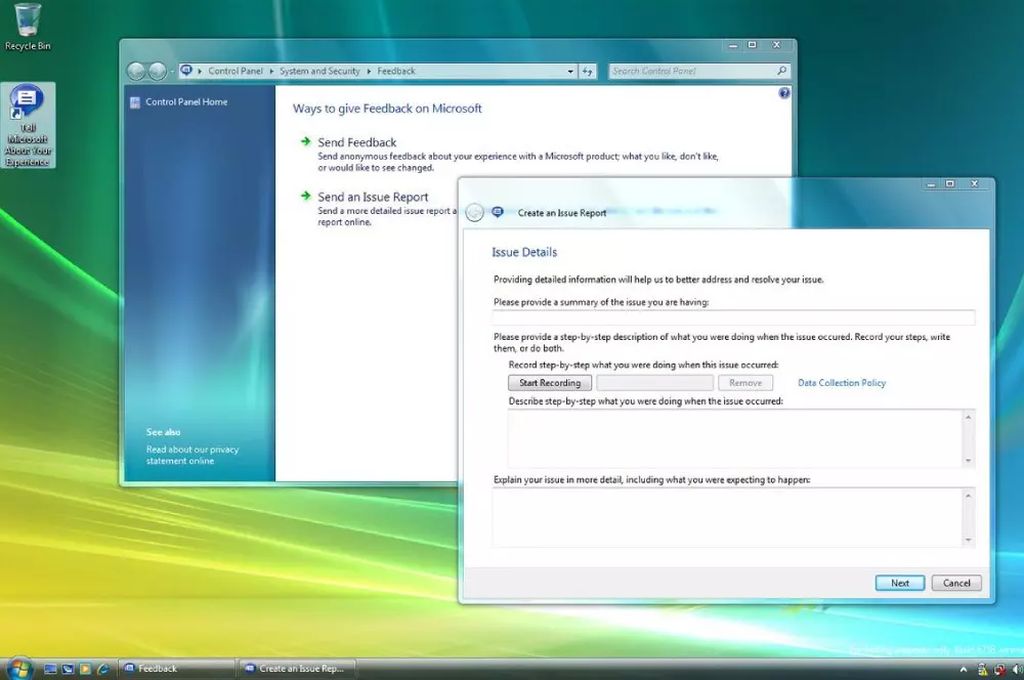This screenshot has height=680, width=1024.
Task: Click the Feedback taskbar button
Action: click(176, 669)
